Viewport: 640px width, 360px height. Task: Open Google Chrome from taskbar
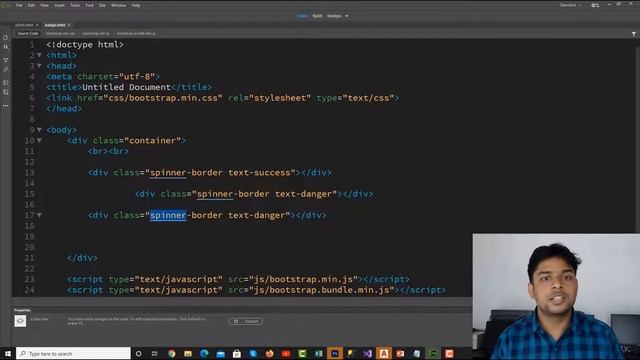coord(171,353)
